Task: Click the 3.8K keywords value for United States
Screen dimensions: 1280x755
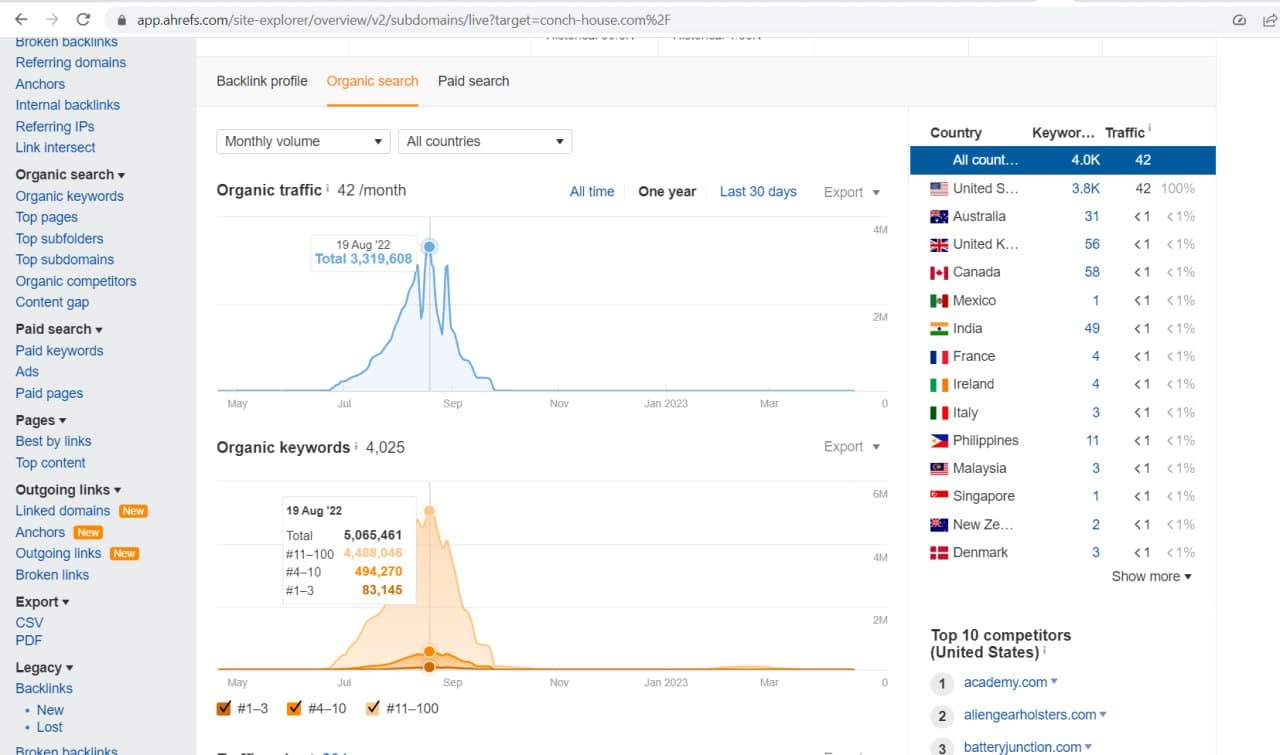Action: [1086, 188]
